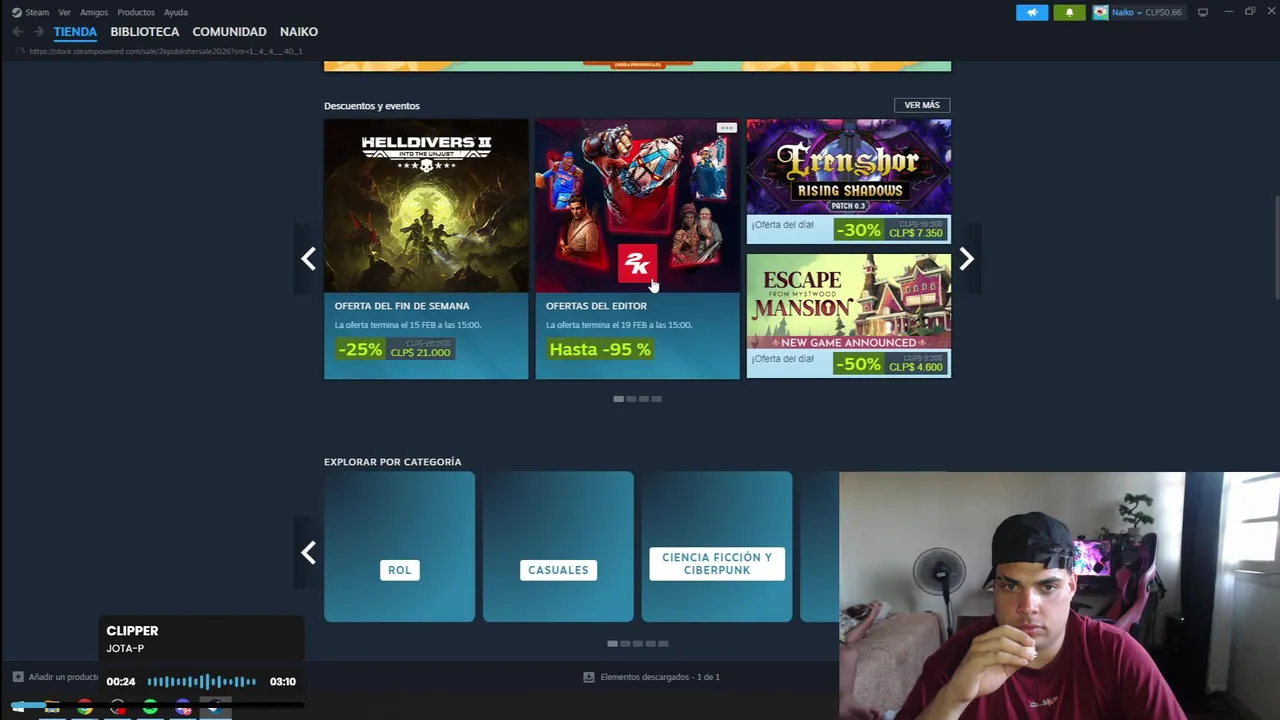
Task: Open the CASUALES category tile
Action: [x=558, y=547]
